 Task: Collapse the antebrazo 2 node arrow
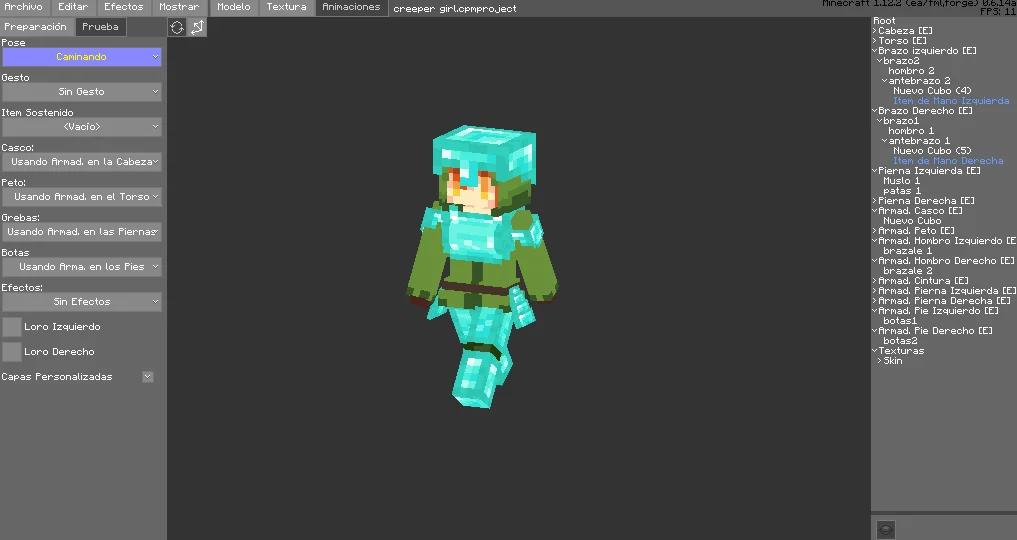tap(885, 81)
